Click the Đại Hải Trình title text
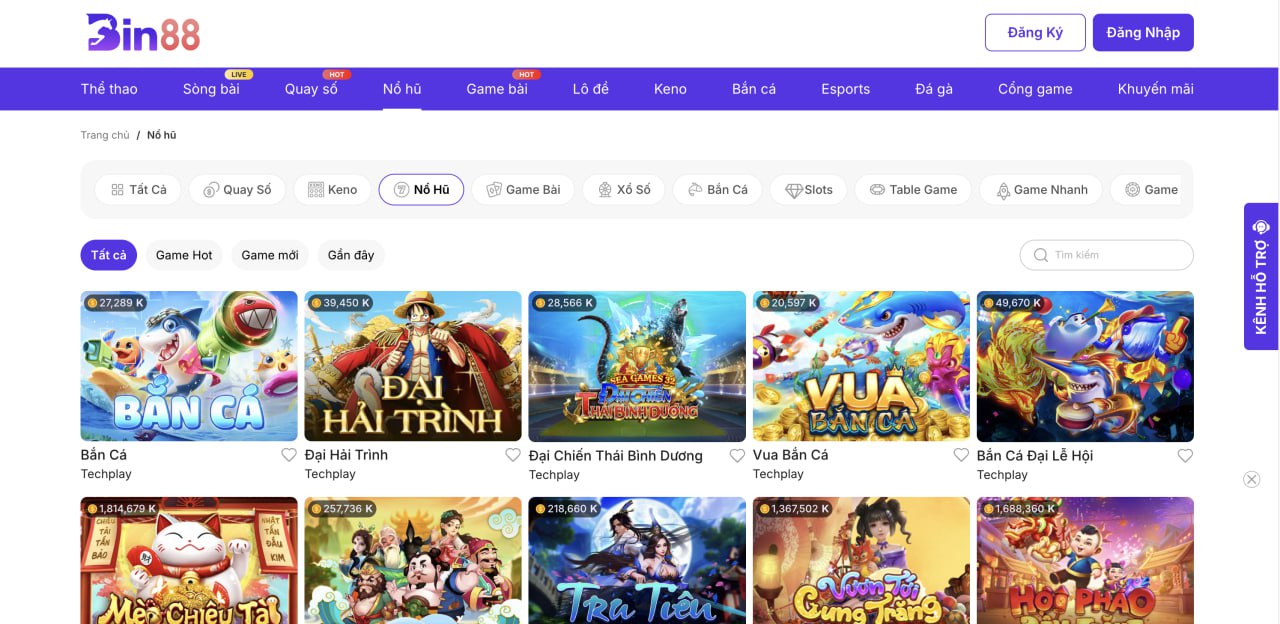The image size is (1280, 624). point(346,455)
